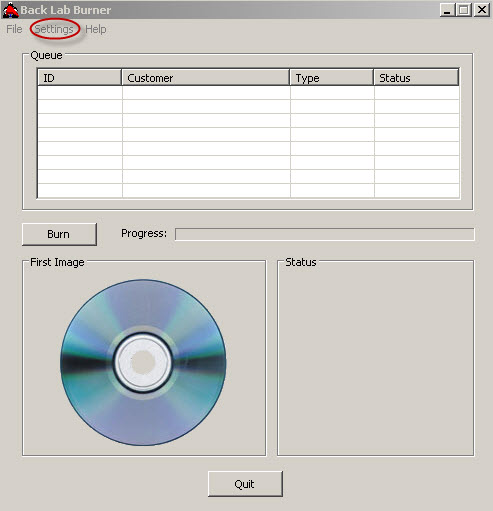Select the CD disc image in First Image
Screen dimensions: 493x511
(143, 362)
